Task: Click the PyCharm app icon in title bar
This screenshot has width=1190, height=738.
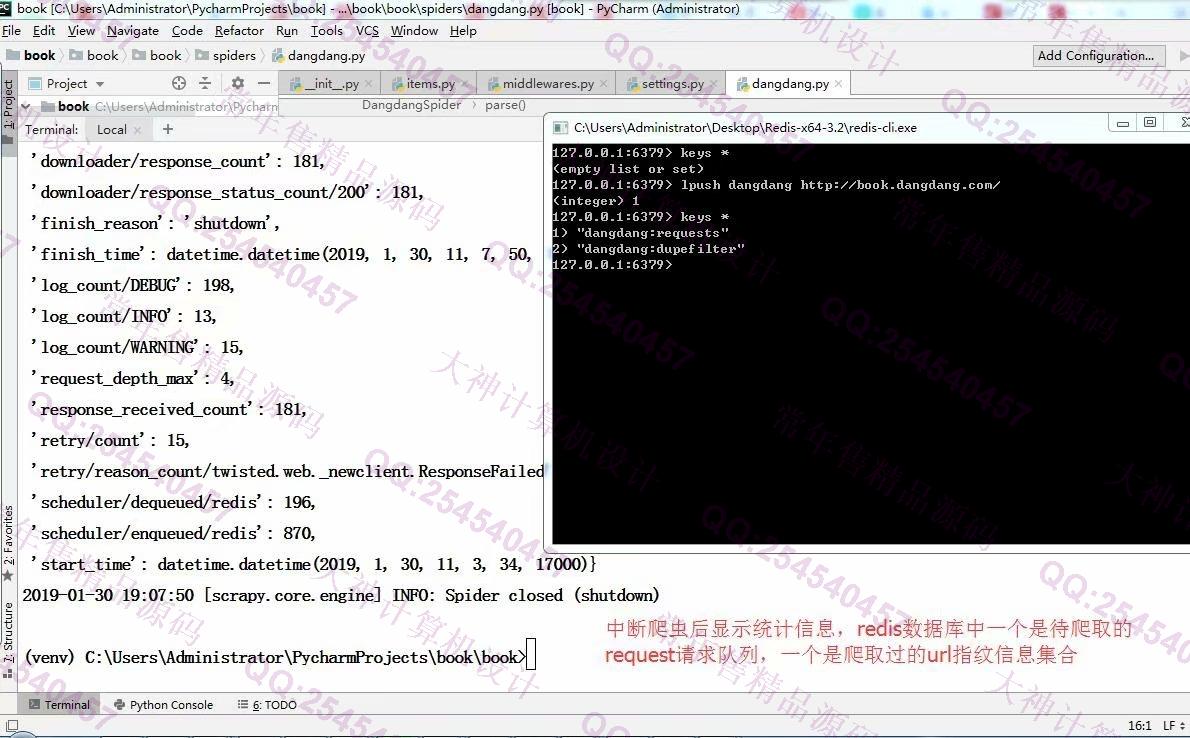Action: click(x=6, y=8)
